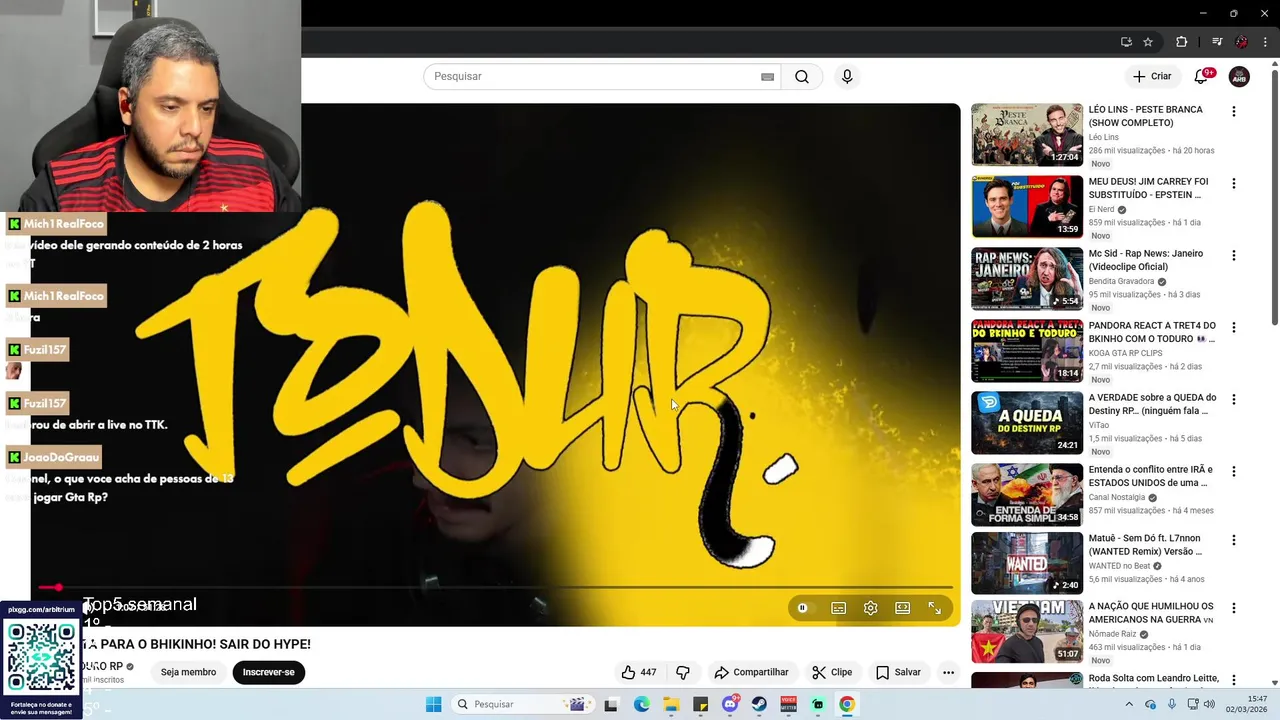Open YouTube notifications bell
The width and height of the screenshot is (1280, 720).
[1201, 77]
